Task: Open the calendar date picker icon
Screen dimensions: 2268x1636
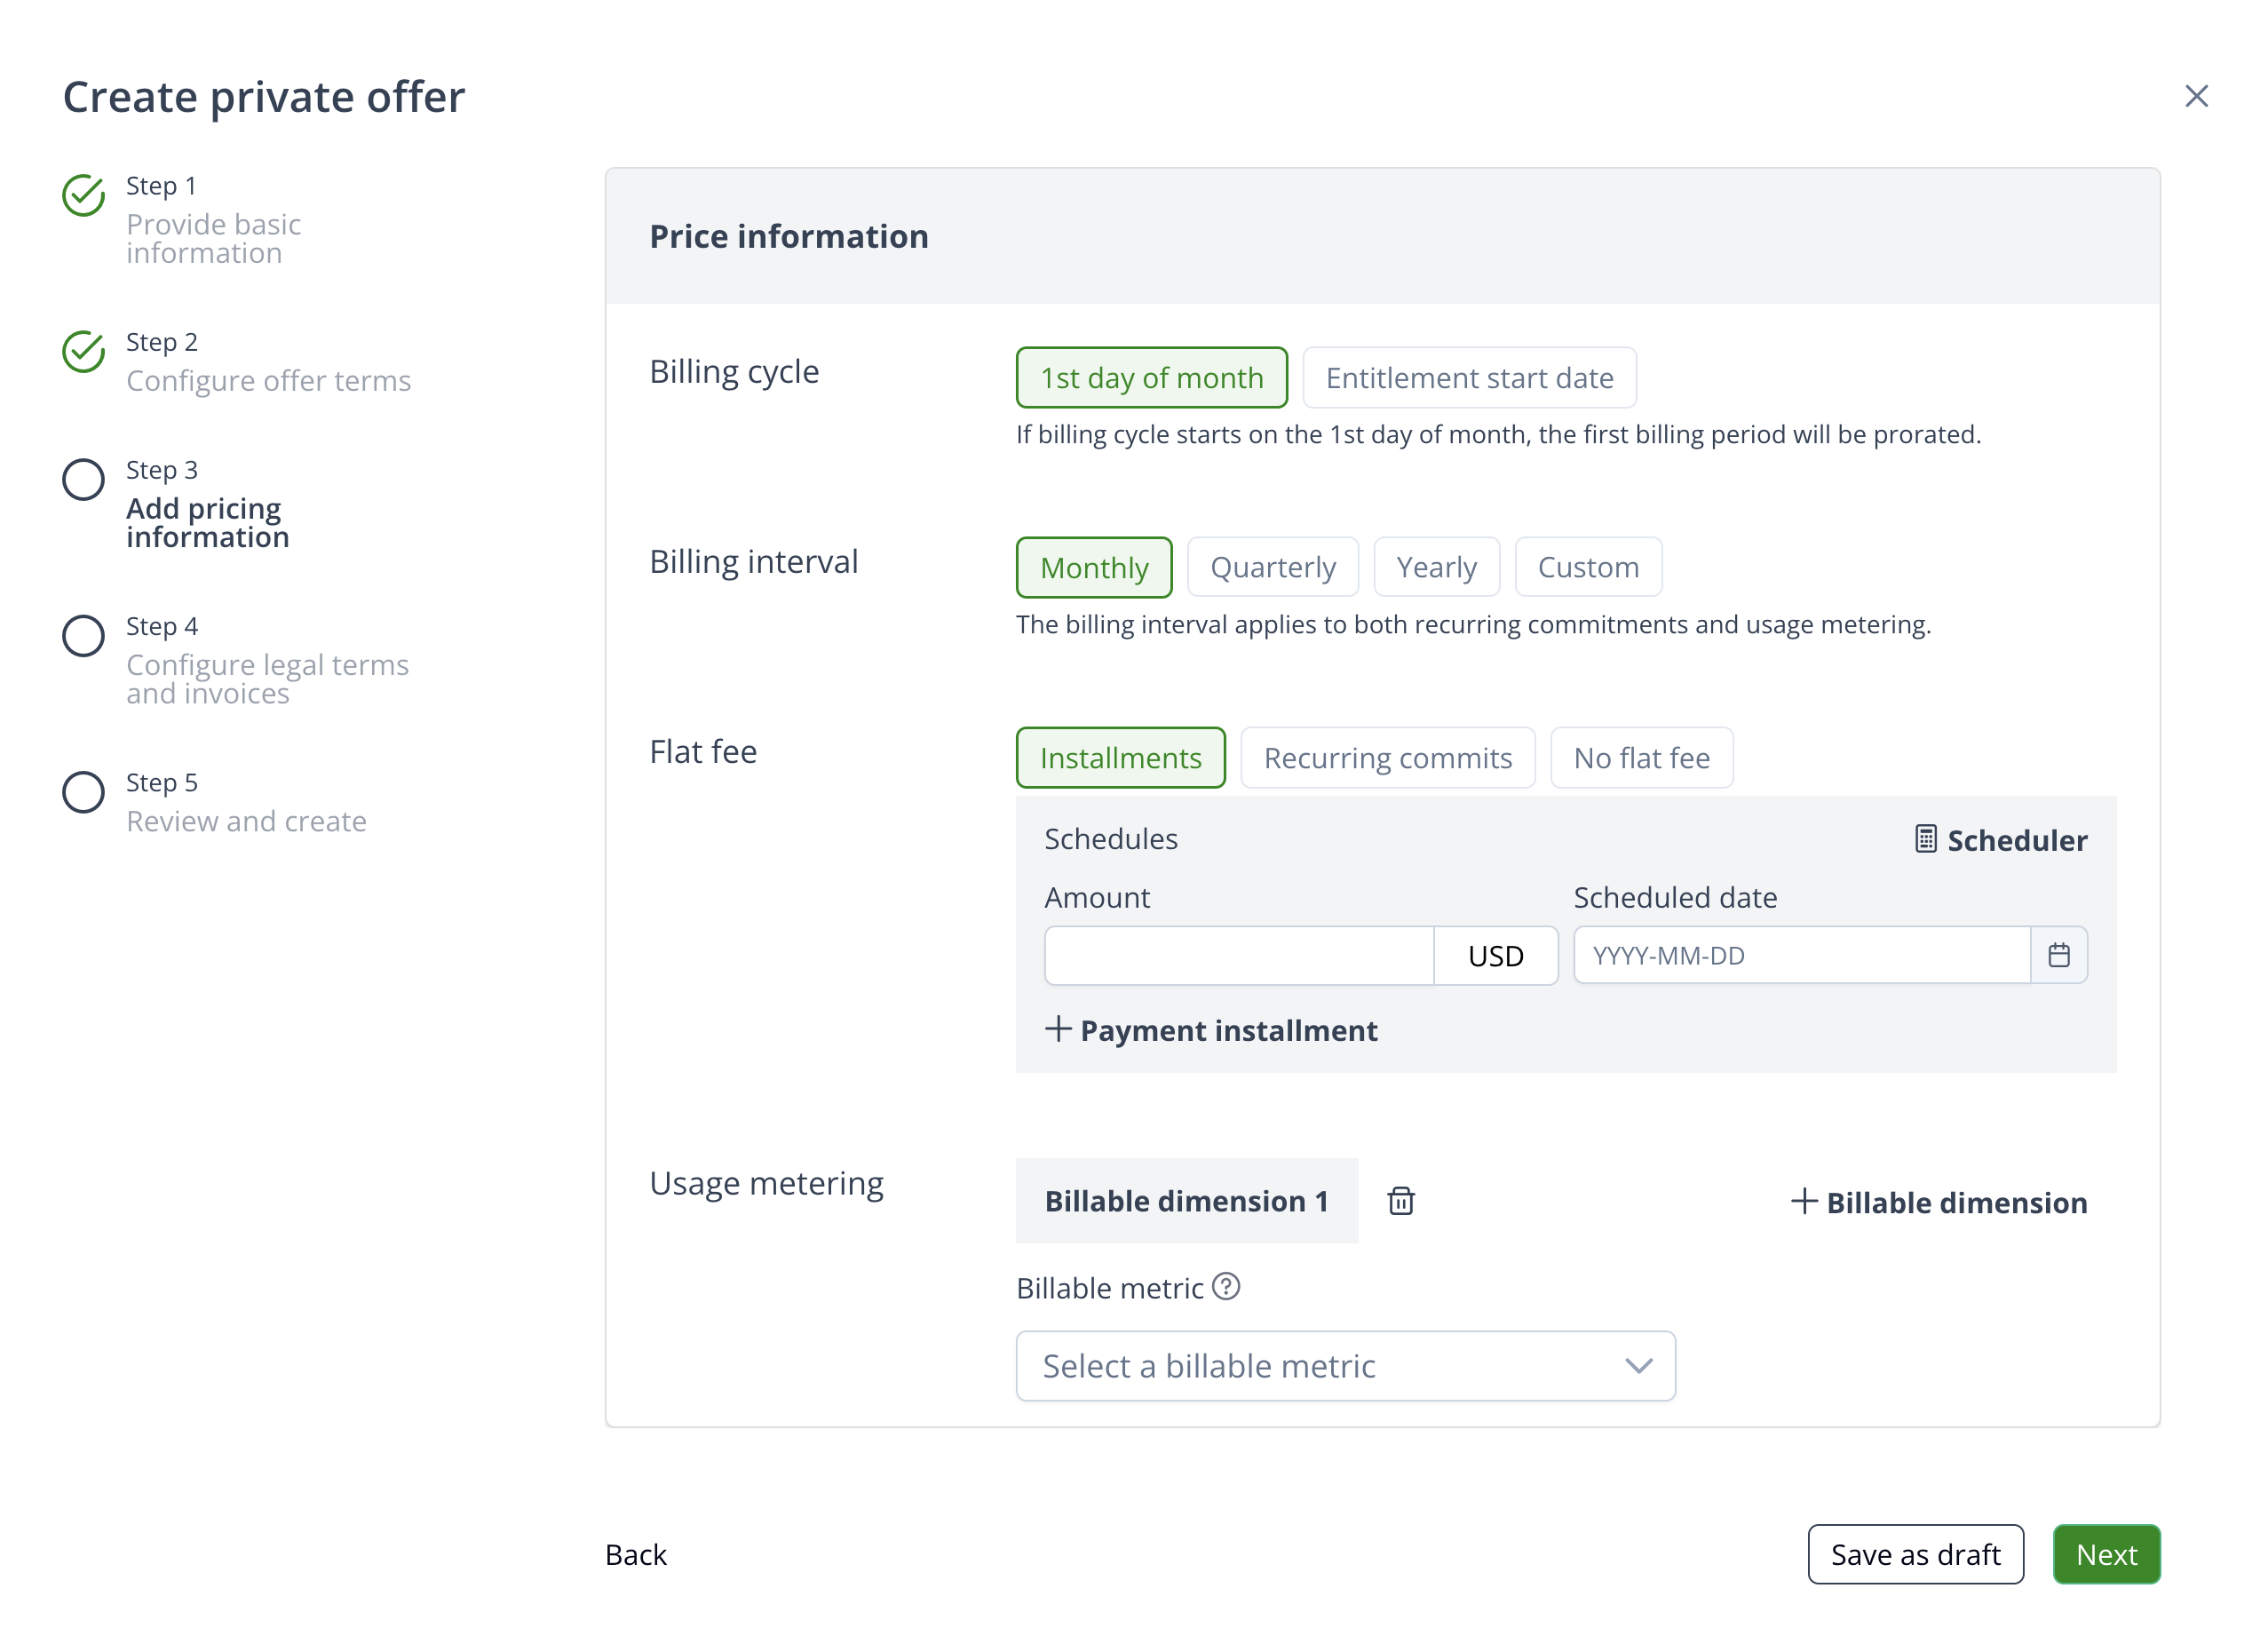Action: [2058, 955]
